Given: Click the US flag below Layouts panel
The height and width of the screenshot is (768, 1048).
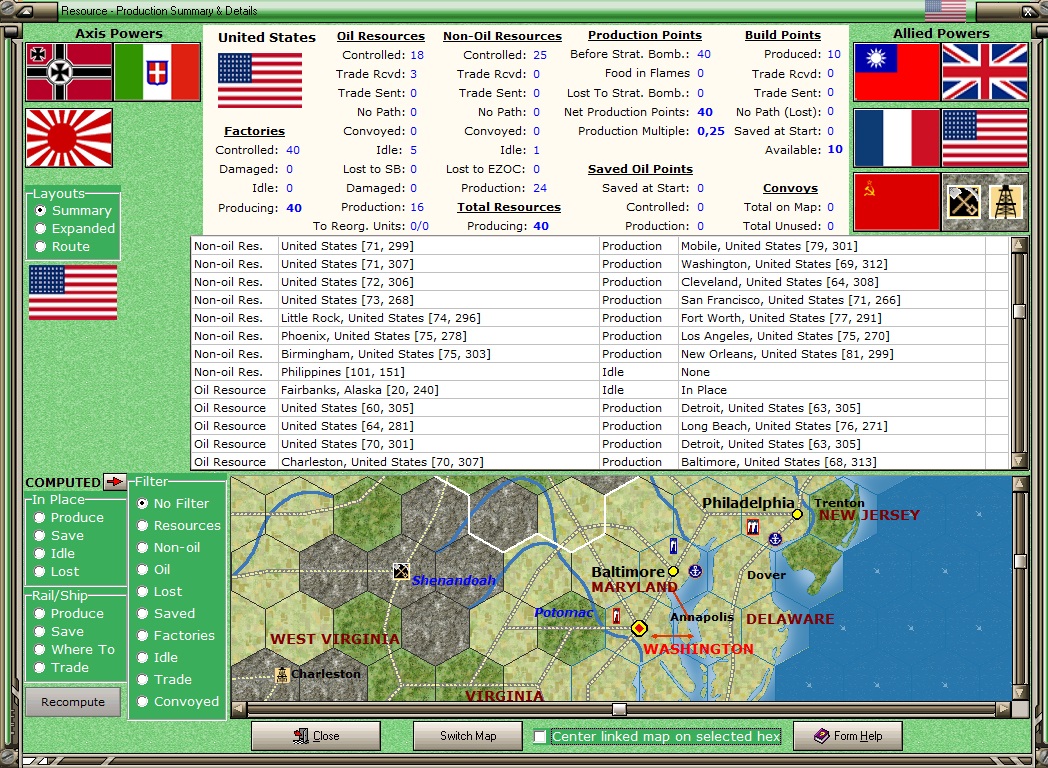Looking at the screenshot, I should click(73, 292).
